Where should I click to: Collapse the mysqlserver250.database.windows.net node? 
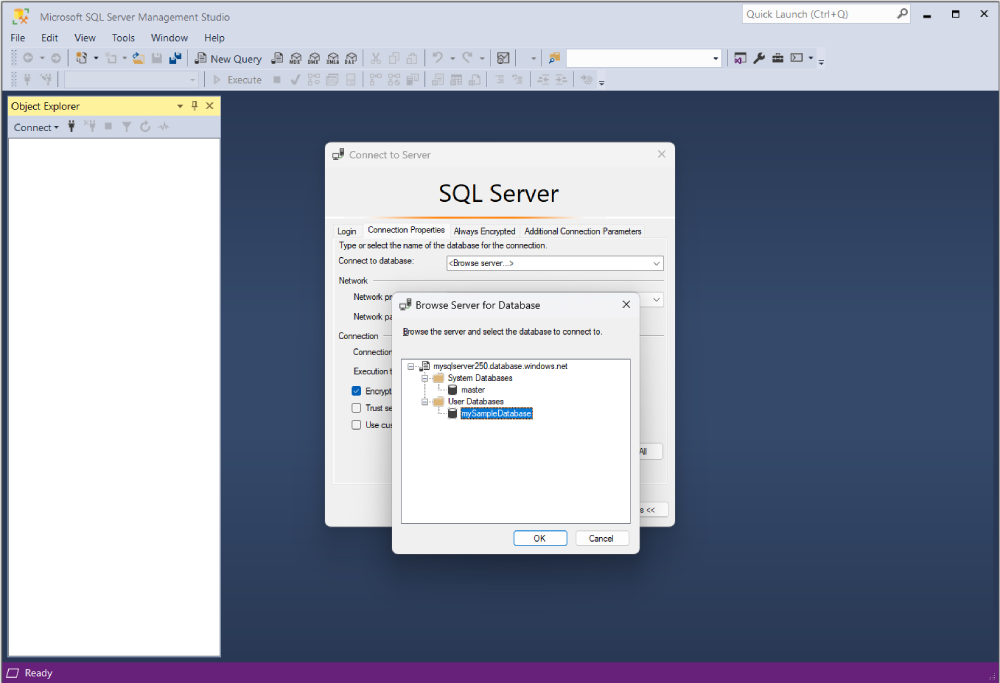(x=411, y=366)
